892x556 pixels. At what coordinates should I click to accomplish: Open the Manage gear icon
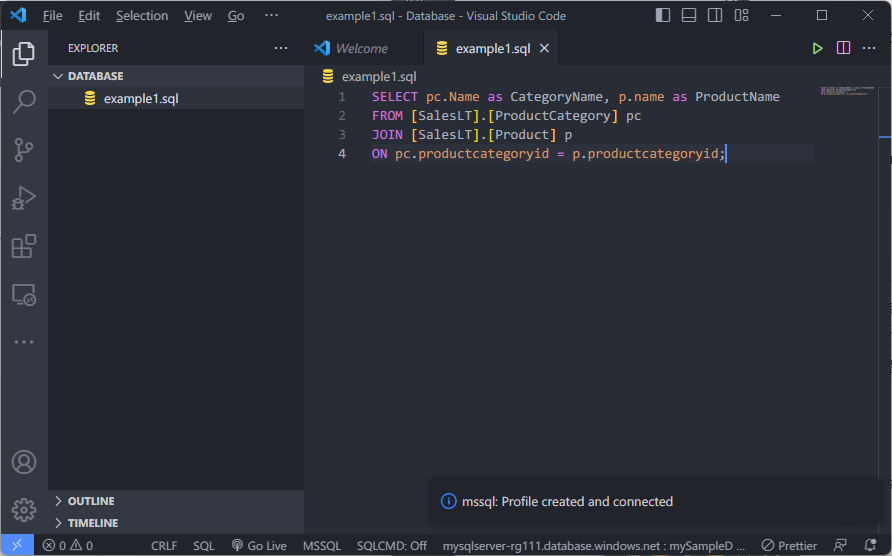point(24,510)
